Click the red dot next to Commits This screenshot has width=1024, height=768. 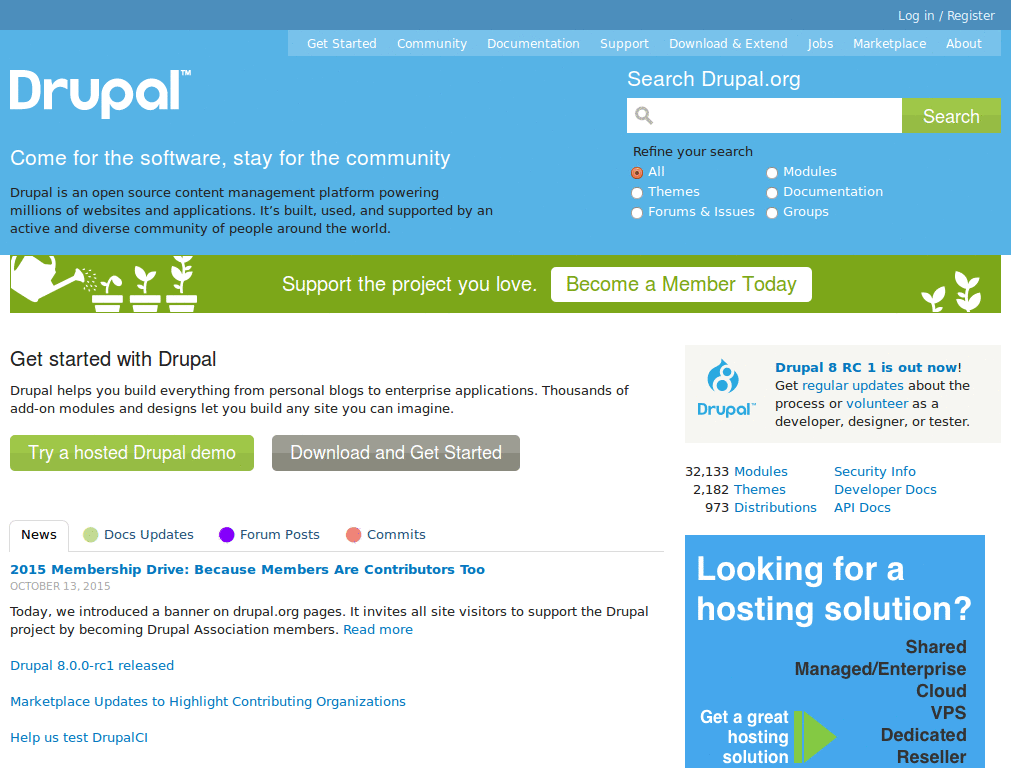click(x=353, y=534)
